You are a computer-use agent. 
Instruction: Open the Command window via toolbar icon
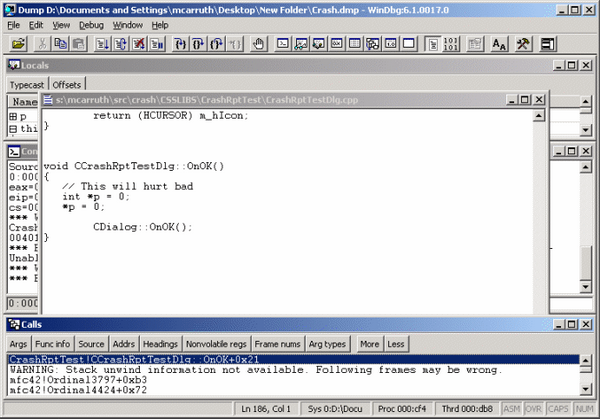point(283,44)
